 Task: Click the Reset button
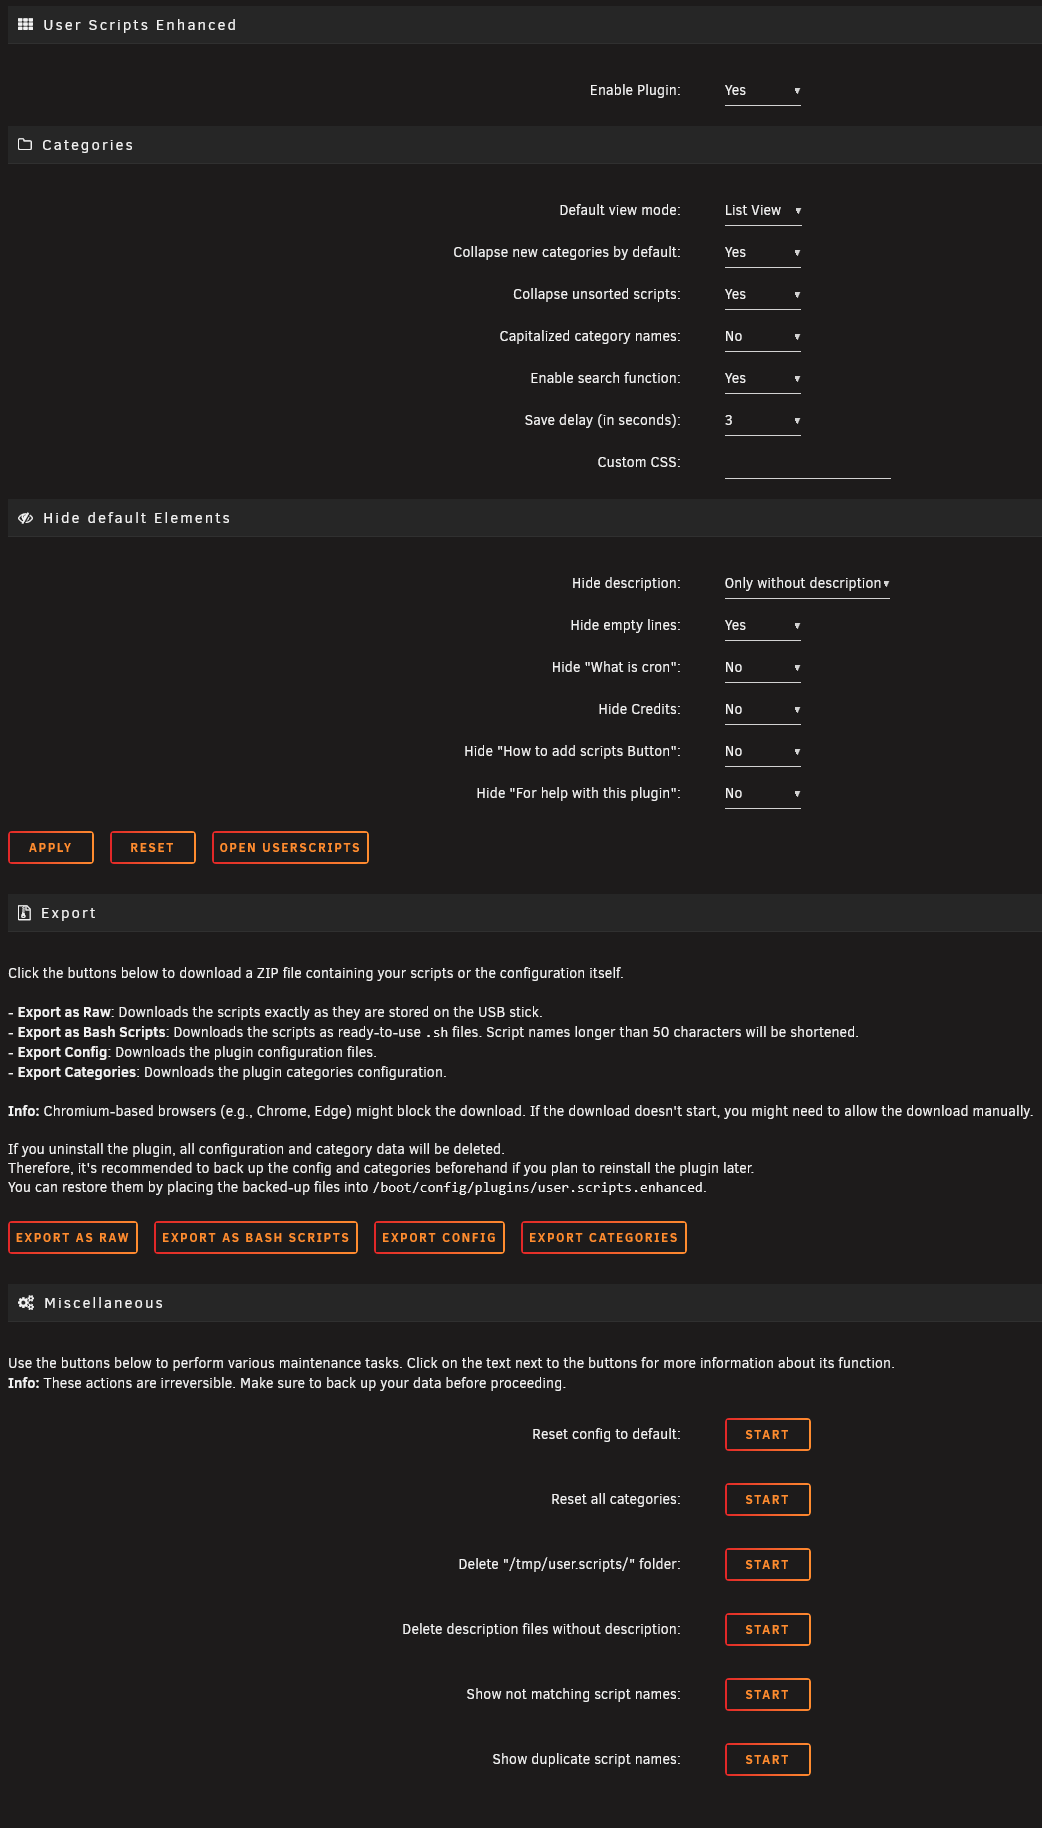point(153,847)
